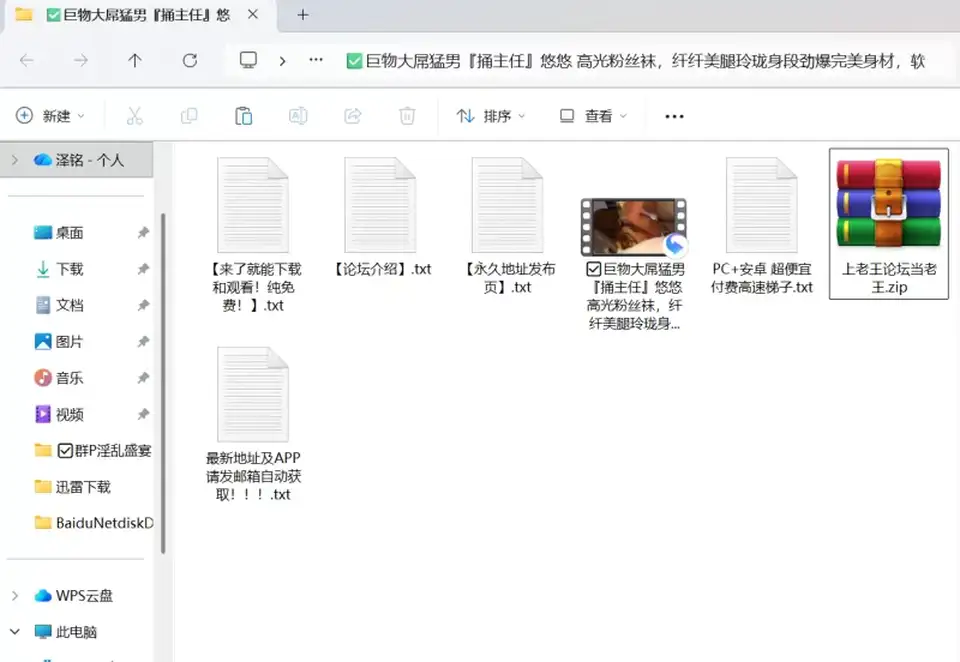The image size is (960, 662).
Task: Refresh the current folder view
Action: [190, 60]
